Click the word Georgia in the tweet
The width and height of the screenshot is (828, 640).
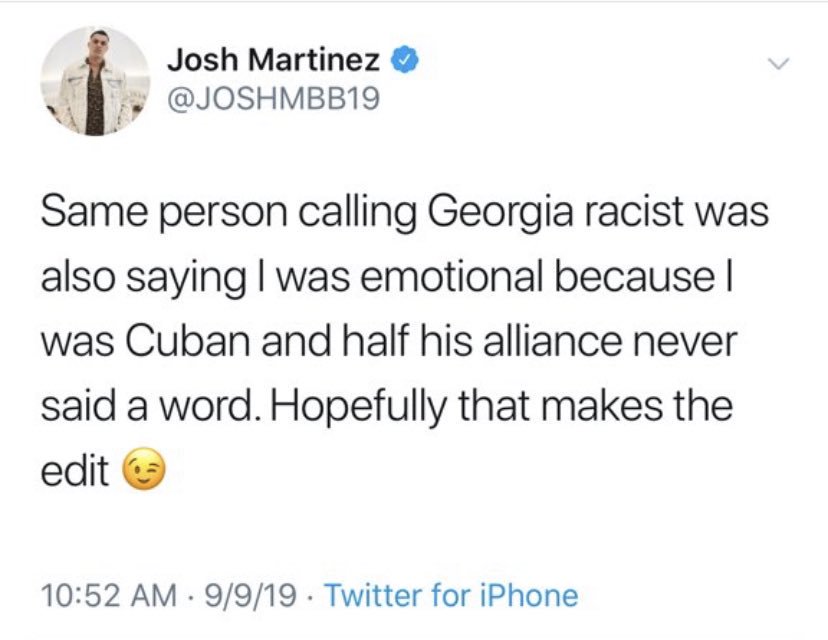click(x=501, y=213)
